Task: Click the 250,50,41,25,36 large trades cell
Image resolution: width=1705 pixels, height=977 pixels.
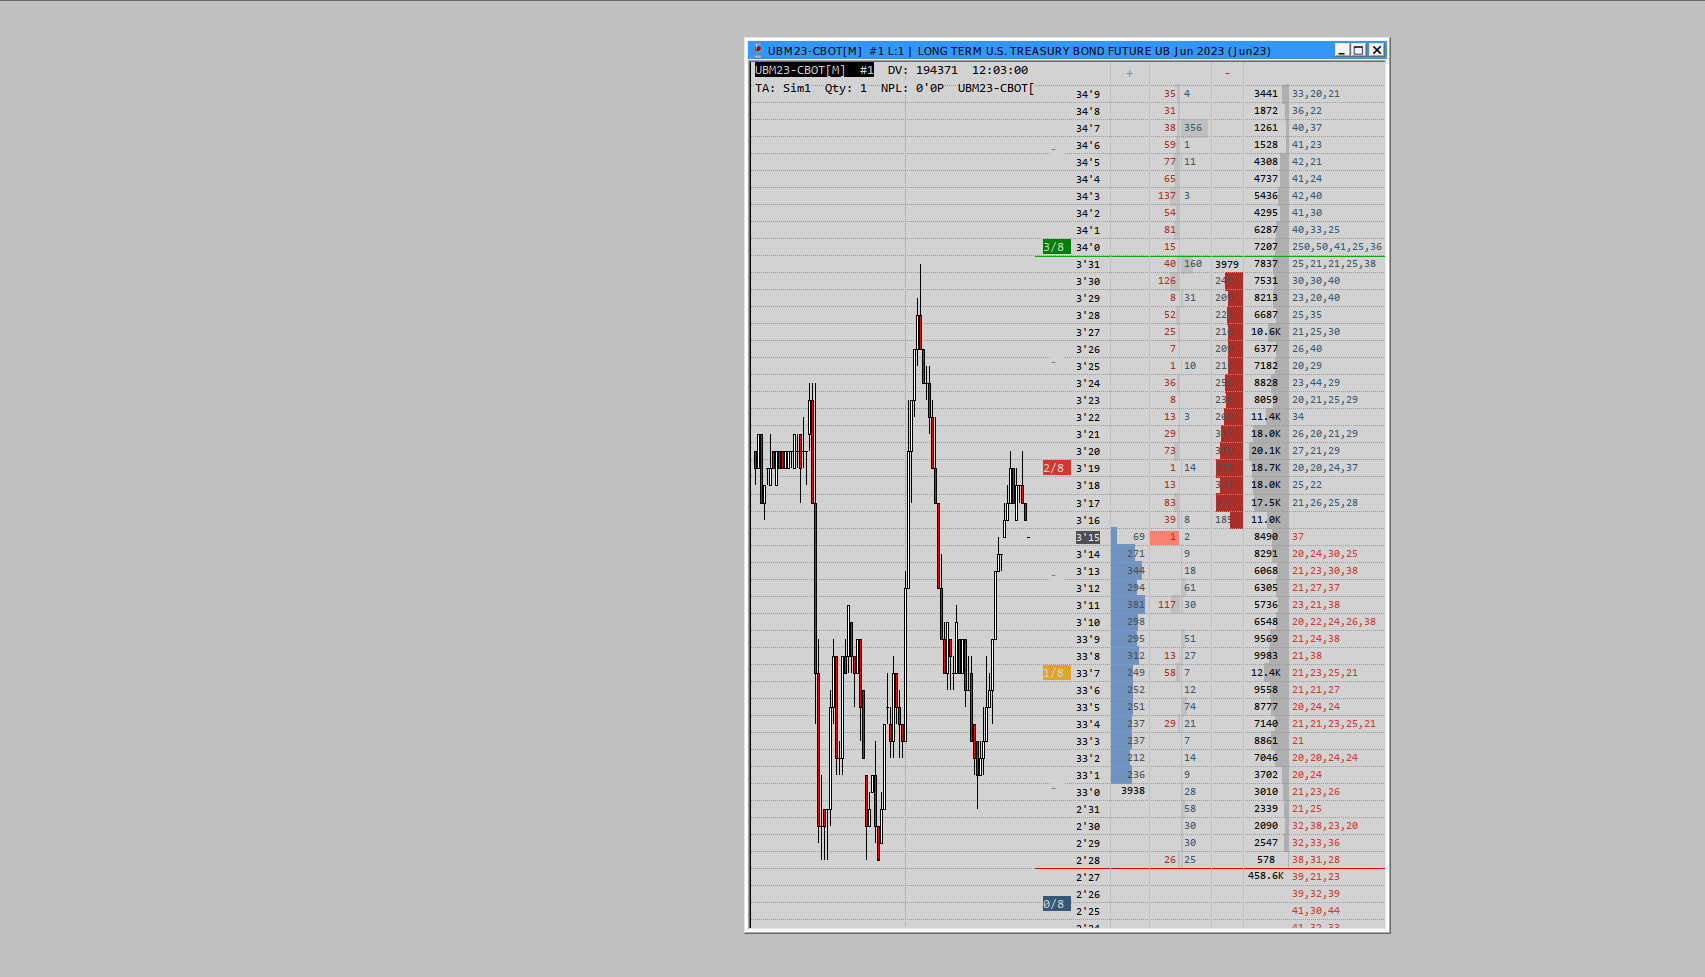Action: (1337, 247)
